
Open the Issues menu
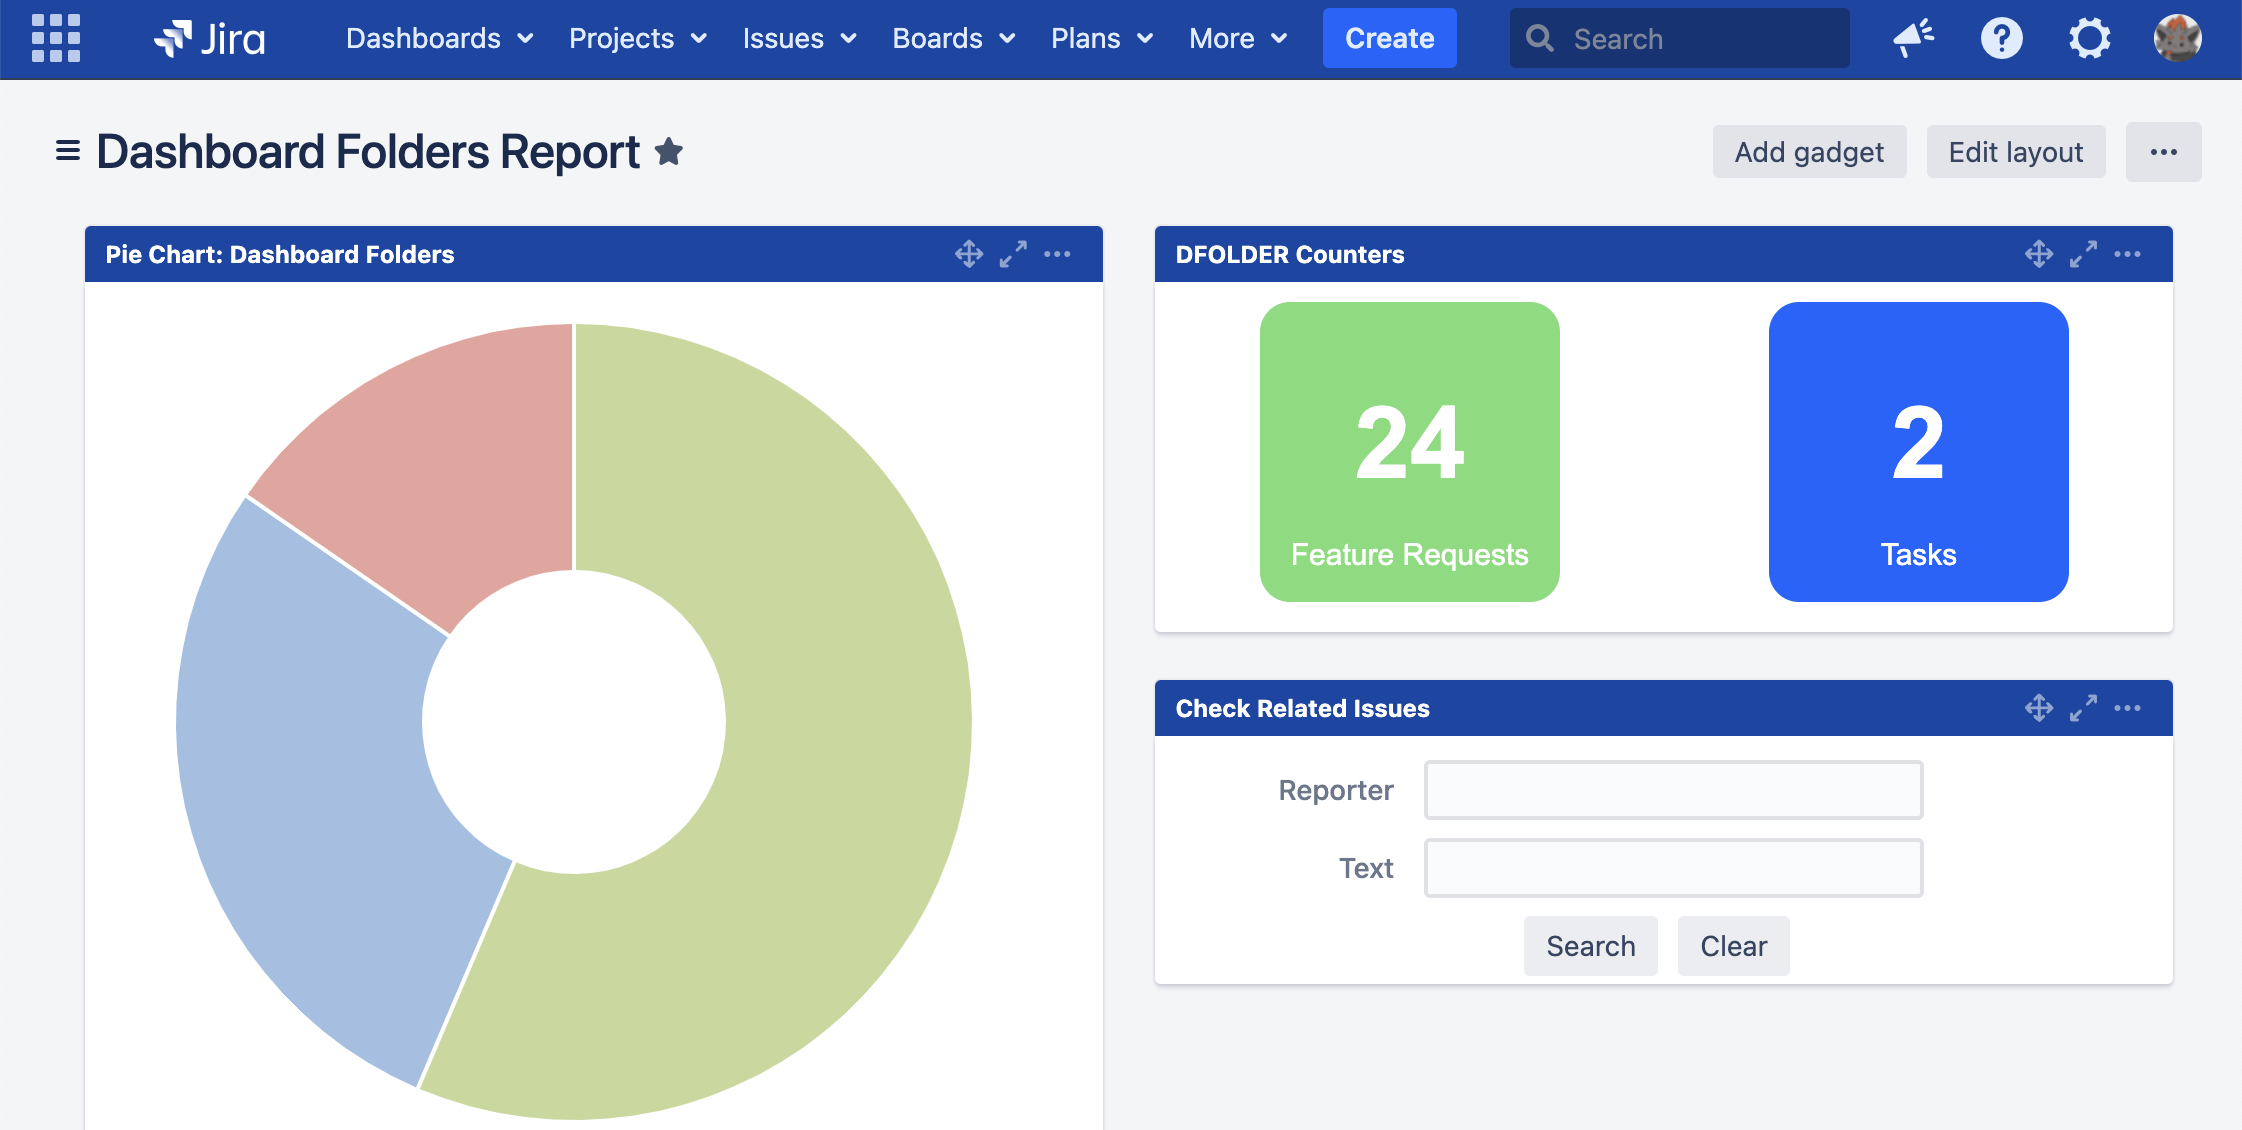(x=799, y=39)
